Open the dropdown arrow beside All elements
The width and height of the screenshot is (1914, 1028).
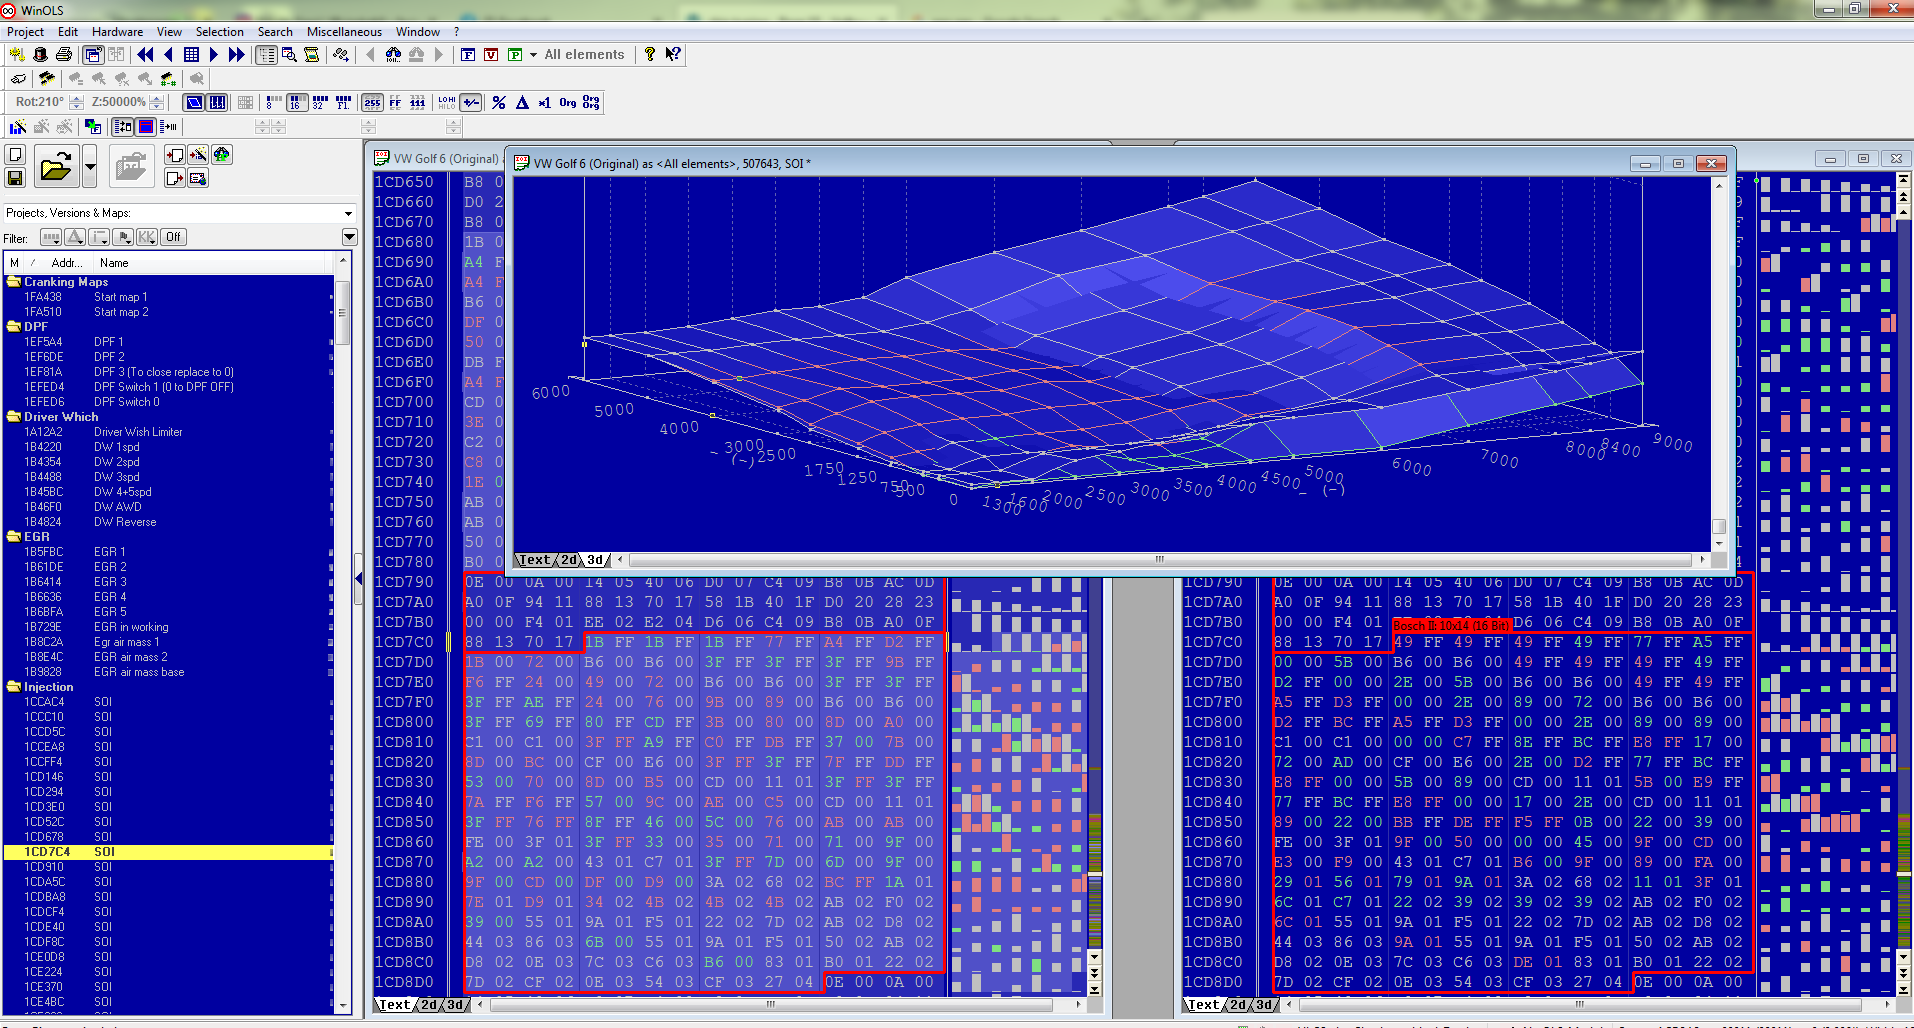click(x=533, y=55)
